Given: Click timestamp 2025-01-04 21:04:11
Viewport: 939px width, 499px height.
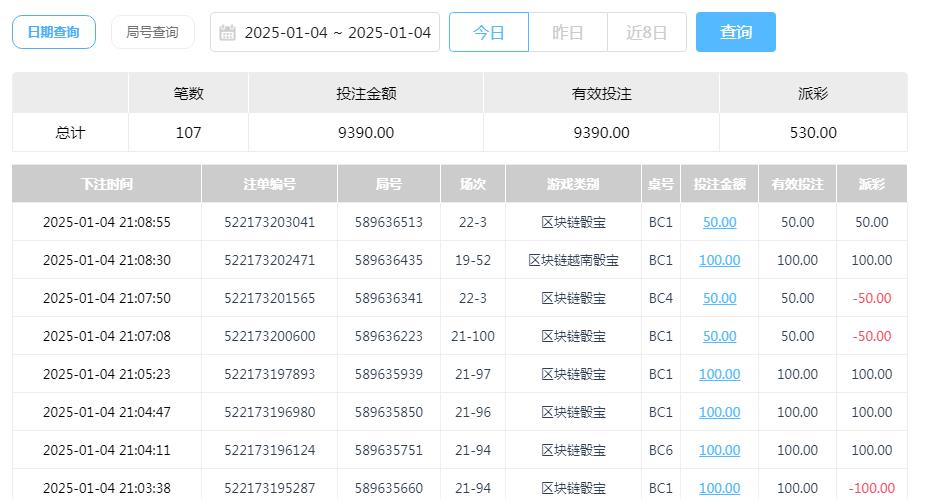Looking at the screenshot, I should 107,450.
